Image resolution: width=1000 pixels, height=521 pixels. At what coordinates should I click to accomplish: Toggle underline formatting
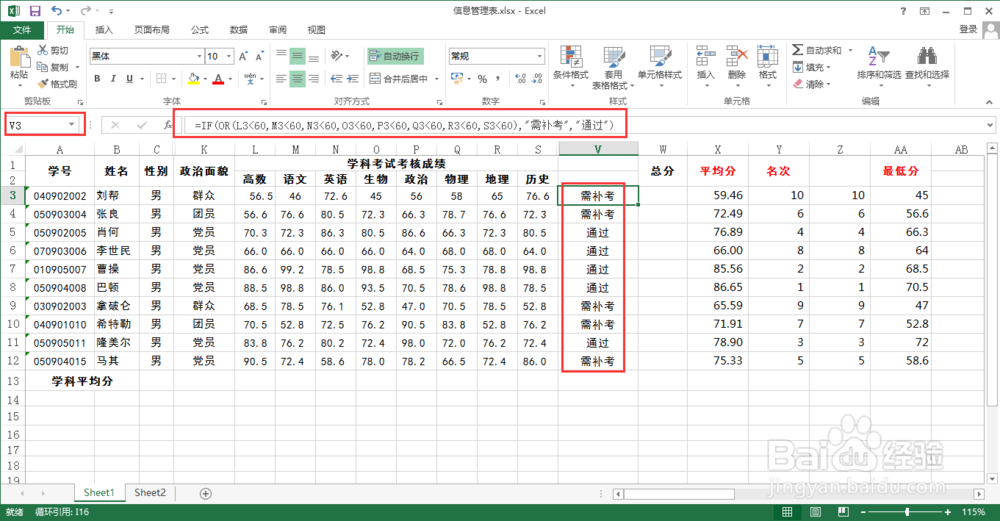[x=129, y=78]
